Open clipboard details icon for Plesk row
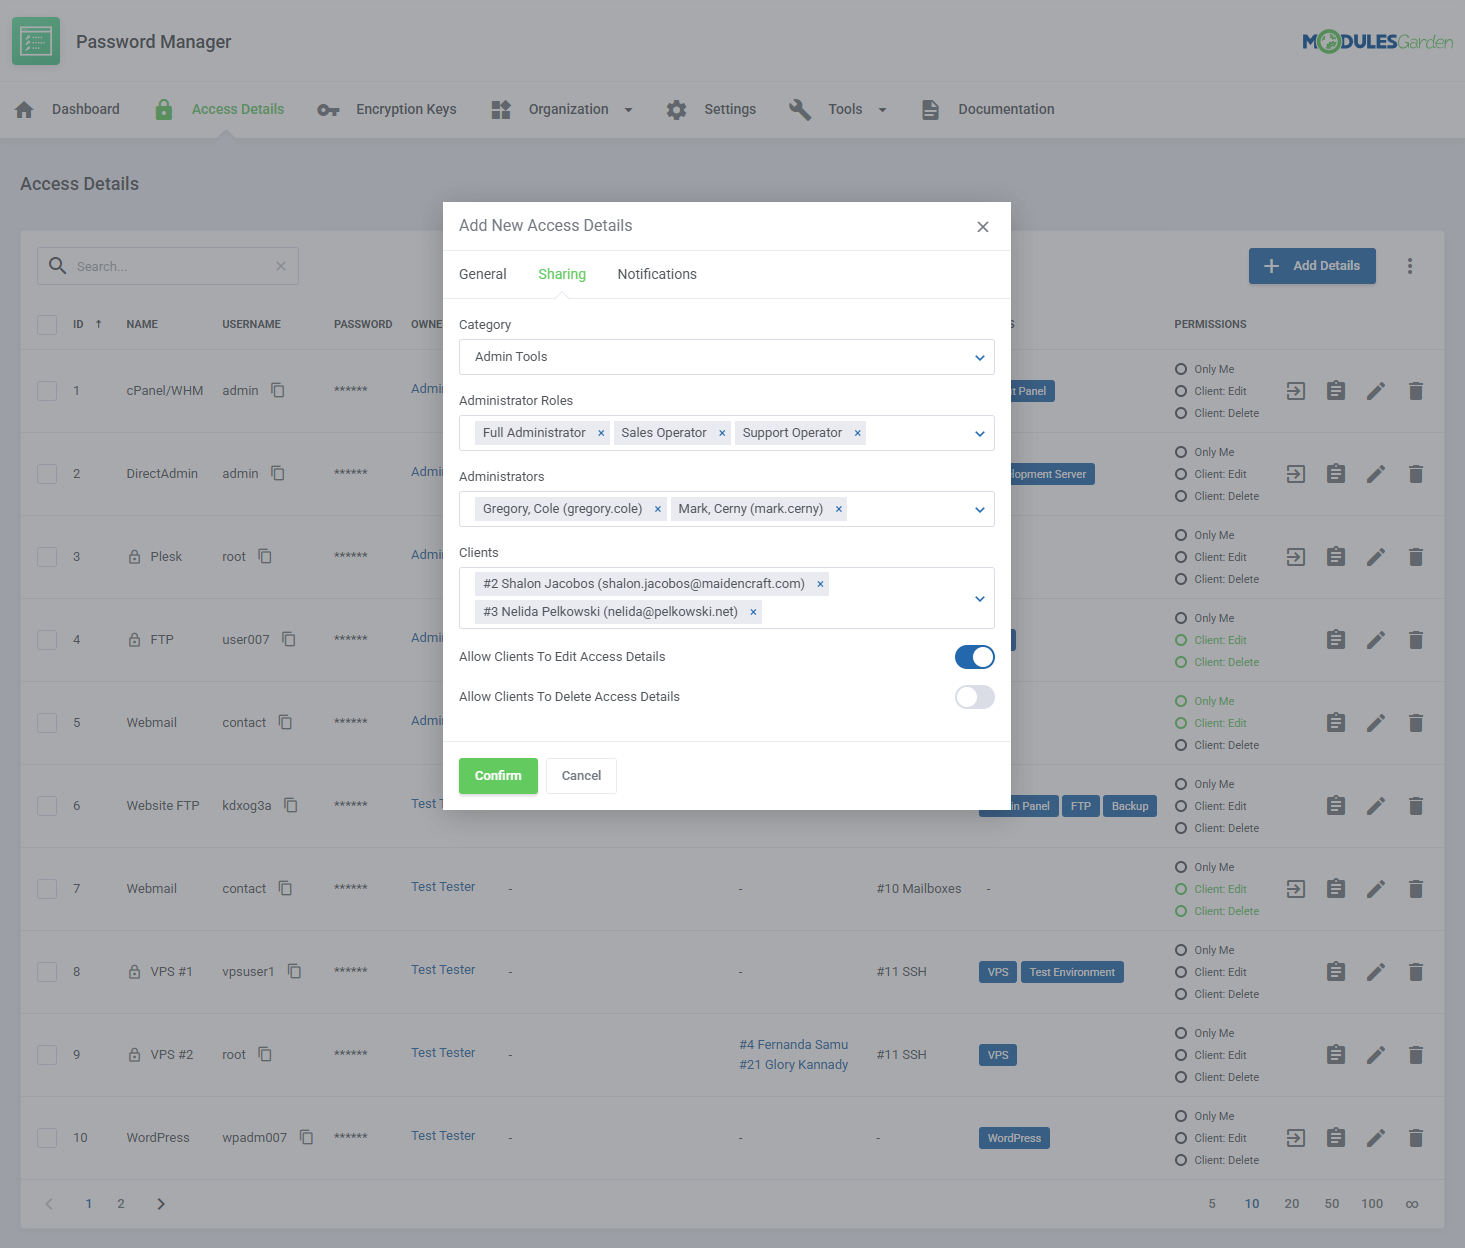The height and width of the screenshot is (1248, 1465). (1335, 557)
